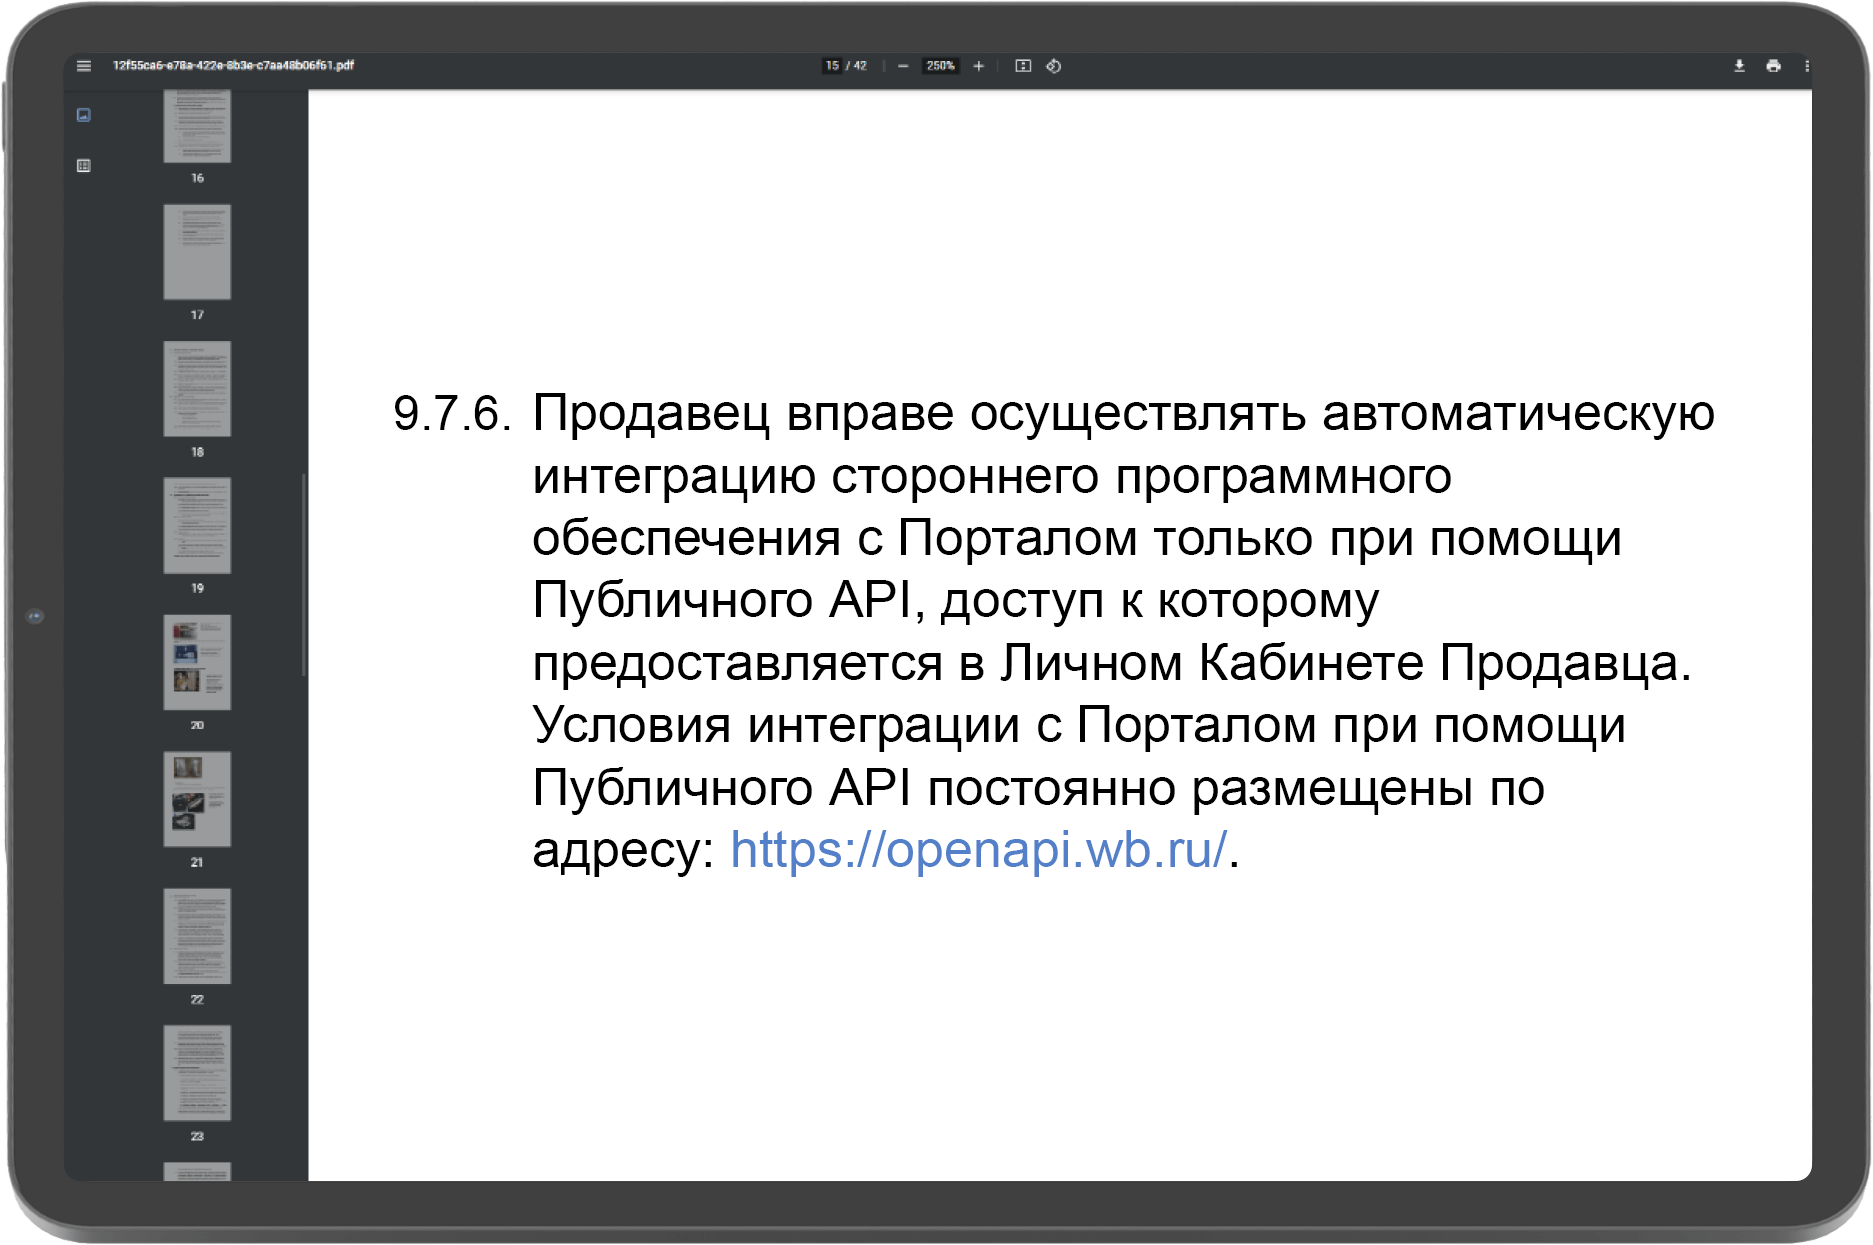Viewport: 1873px width, 1245px height.
Task: Click the 250% zoom level field
Action: tap(940, 66)
